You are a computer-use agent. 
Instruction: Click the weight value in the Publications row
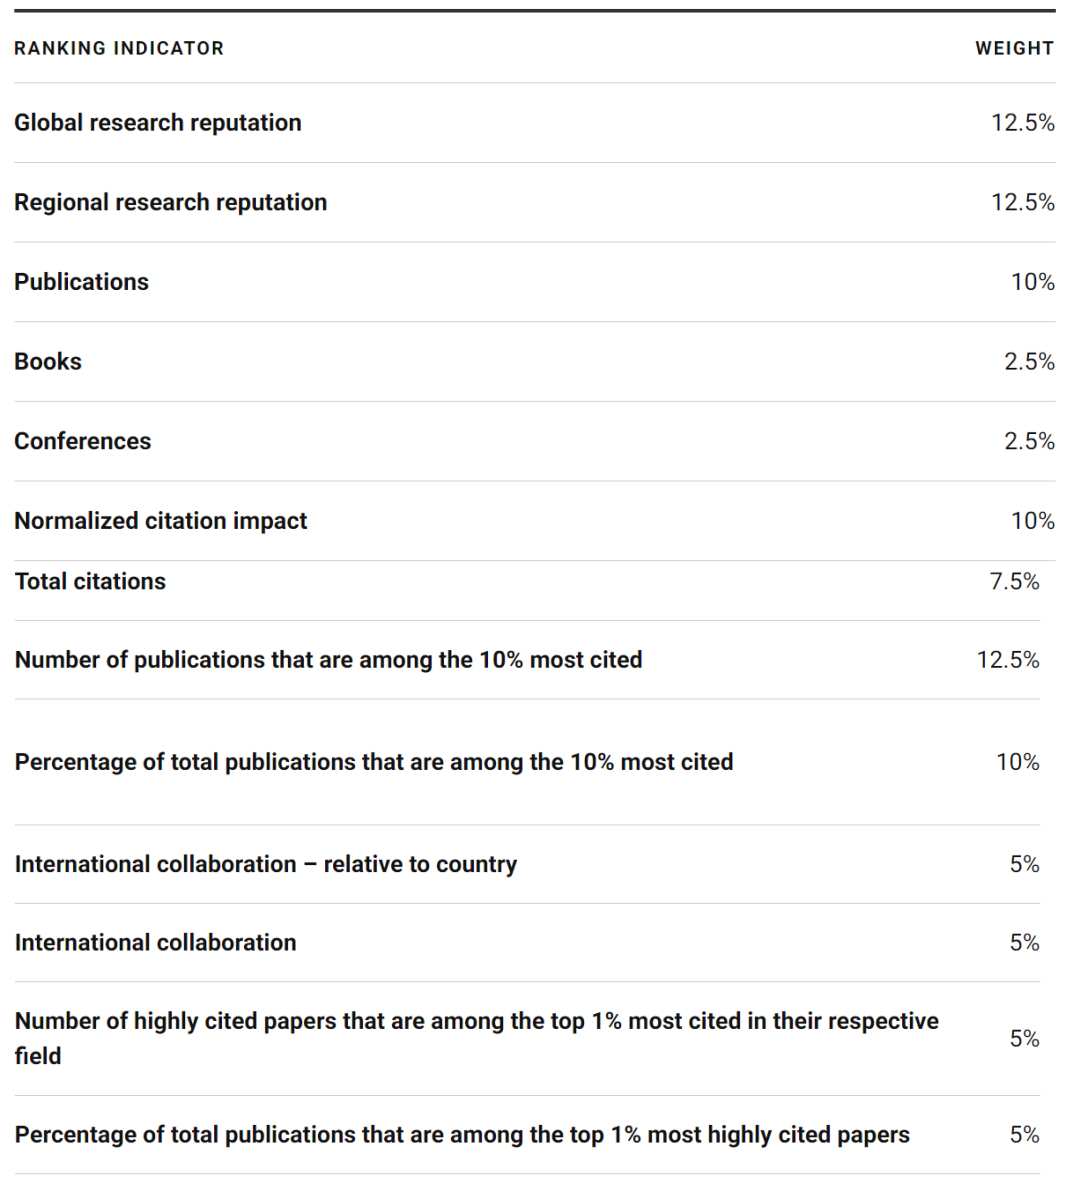1032,282
